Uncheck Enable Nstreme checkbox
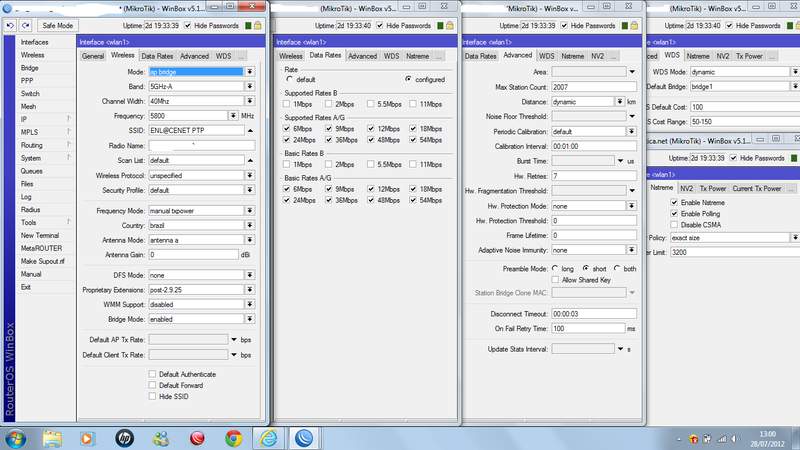Screen dimensions: 800x450 (x=674, y=203)
